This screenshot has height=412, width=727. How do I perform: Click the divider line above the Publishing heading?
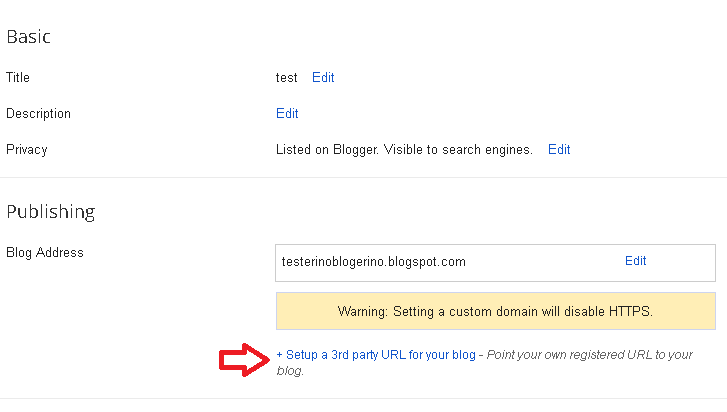(363, 178)
